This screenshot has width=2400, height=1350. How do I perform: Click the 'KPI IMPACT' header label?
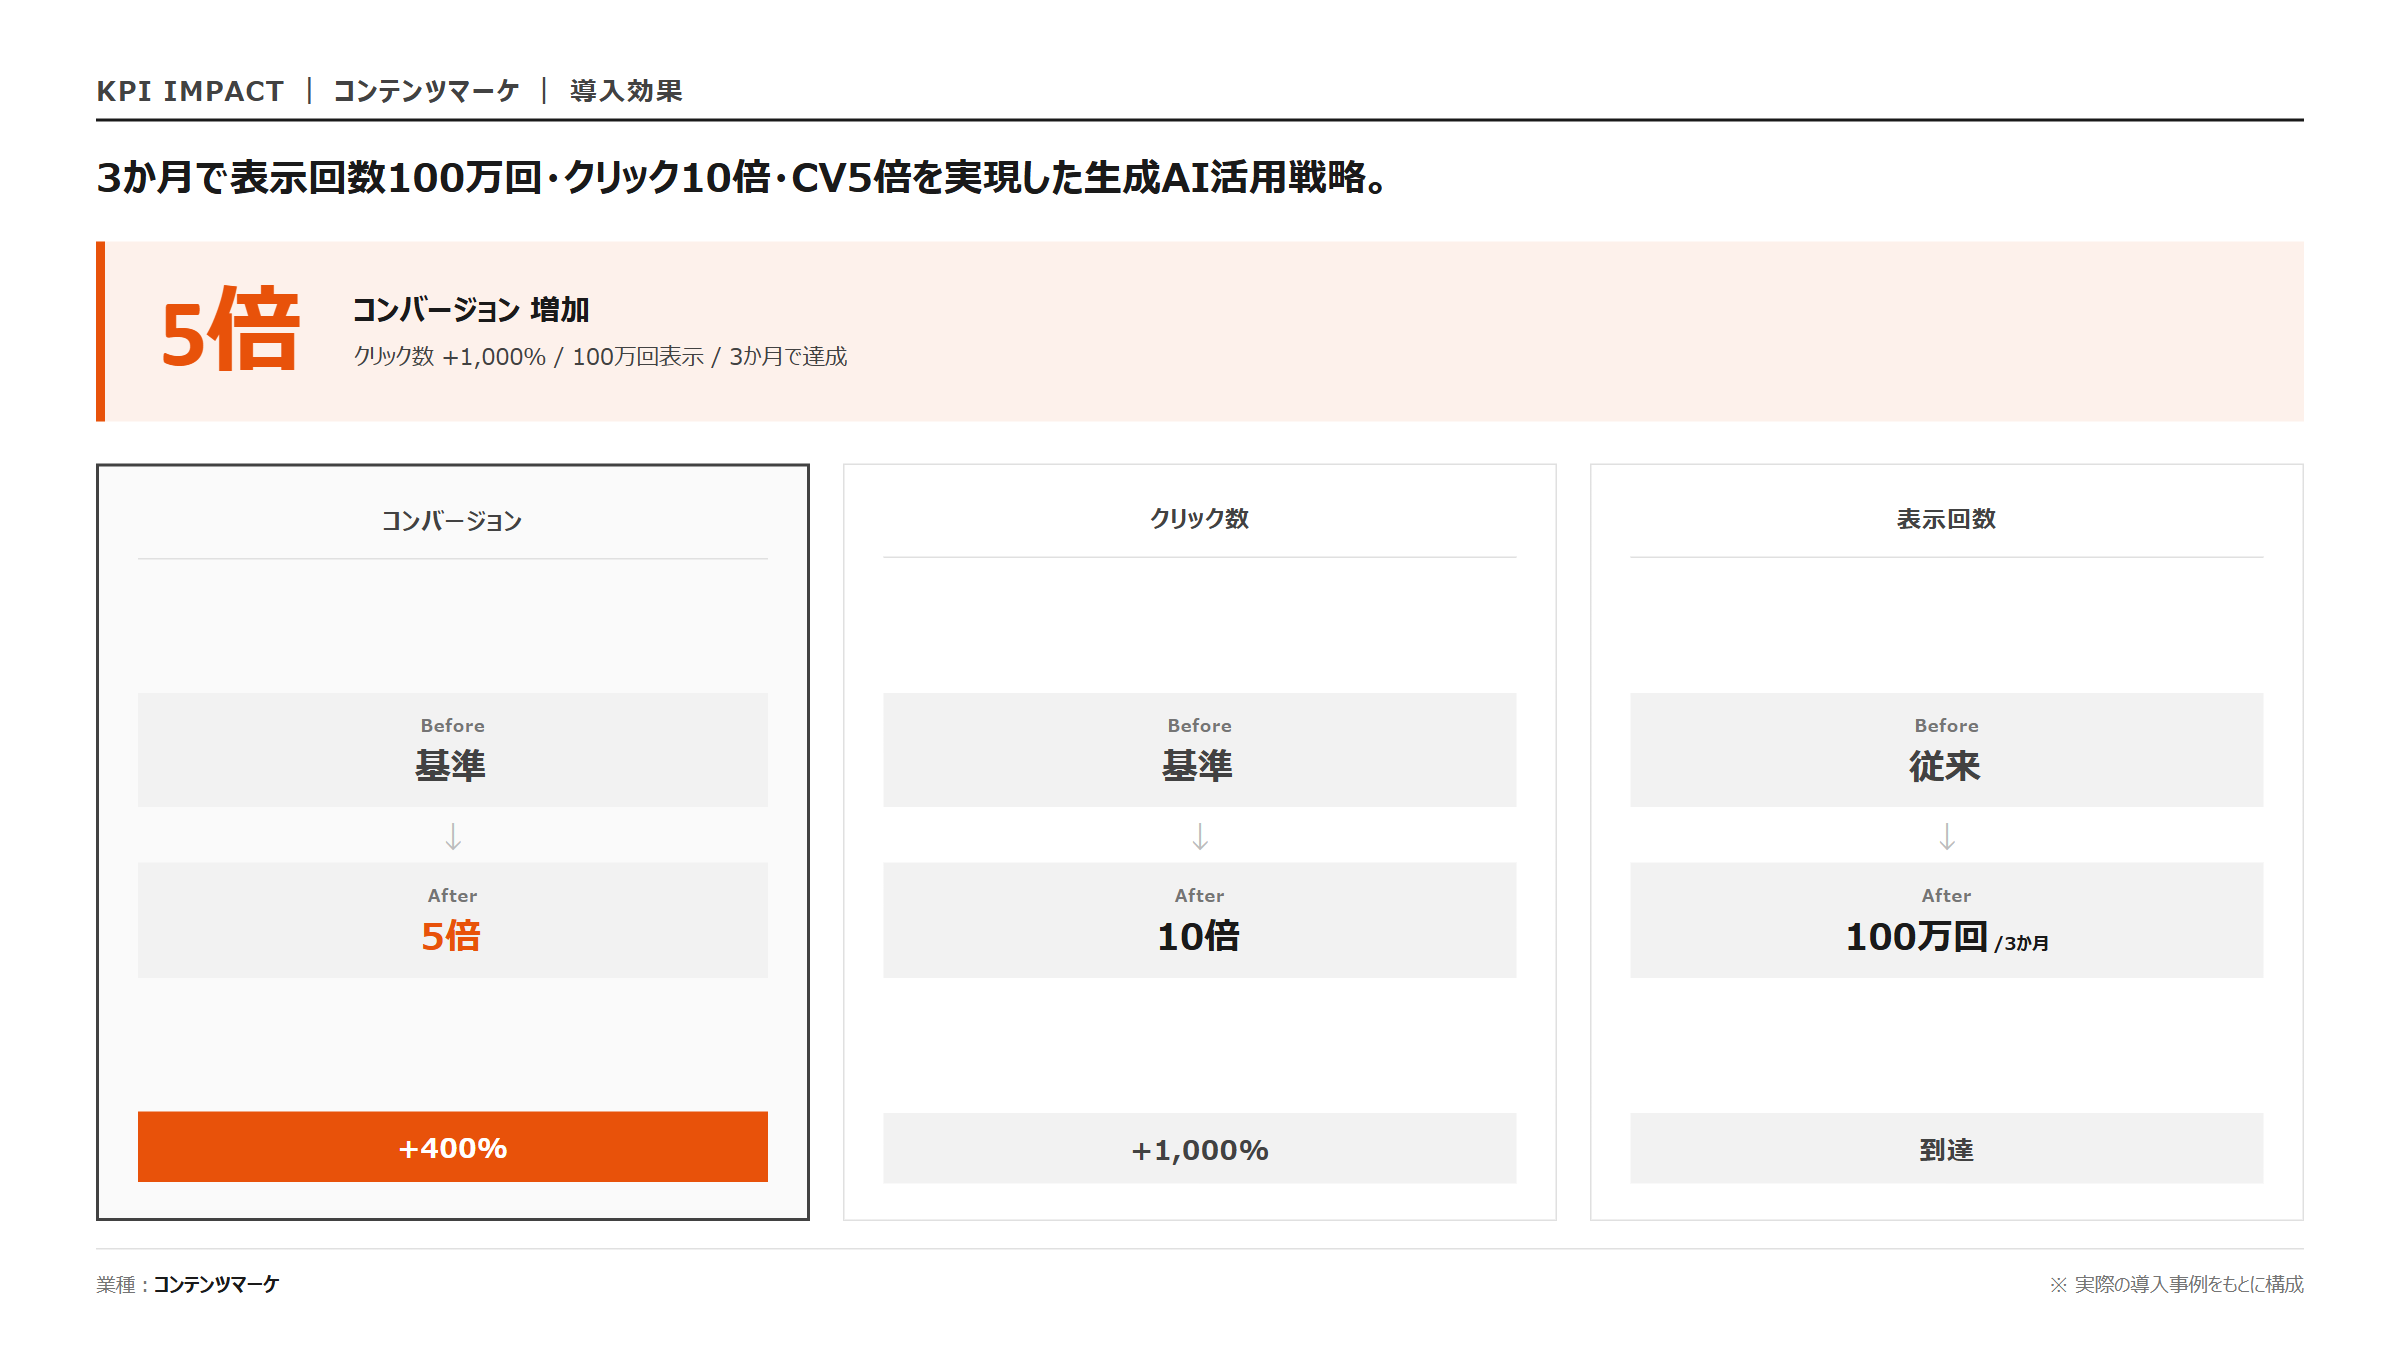click(x=190, y=91)
